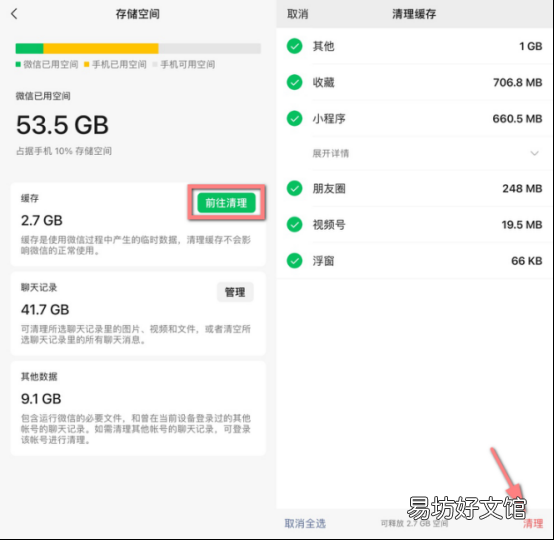Image resolution: width=554 pixels, height=540 pixels.
Task: Tap 取消全选 at the bottom
Action: click(305, 523)
